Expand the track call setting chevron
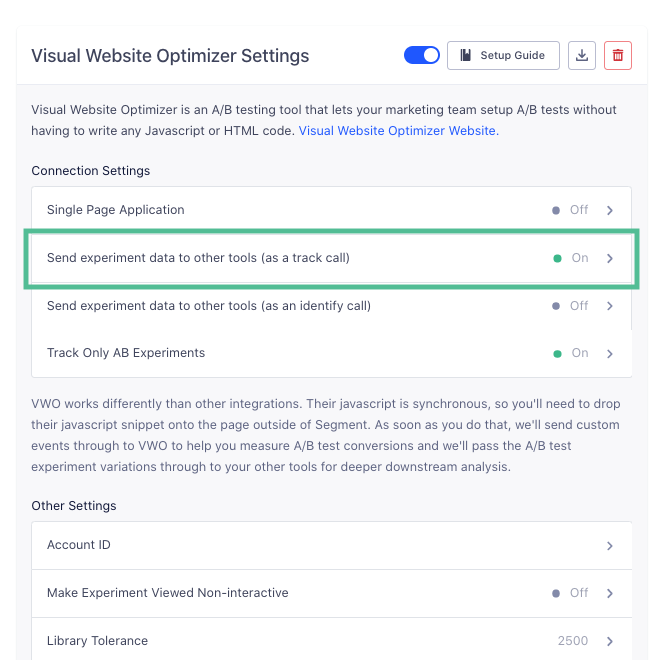The image size is (665, 660). (x=610, y=258)
